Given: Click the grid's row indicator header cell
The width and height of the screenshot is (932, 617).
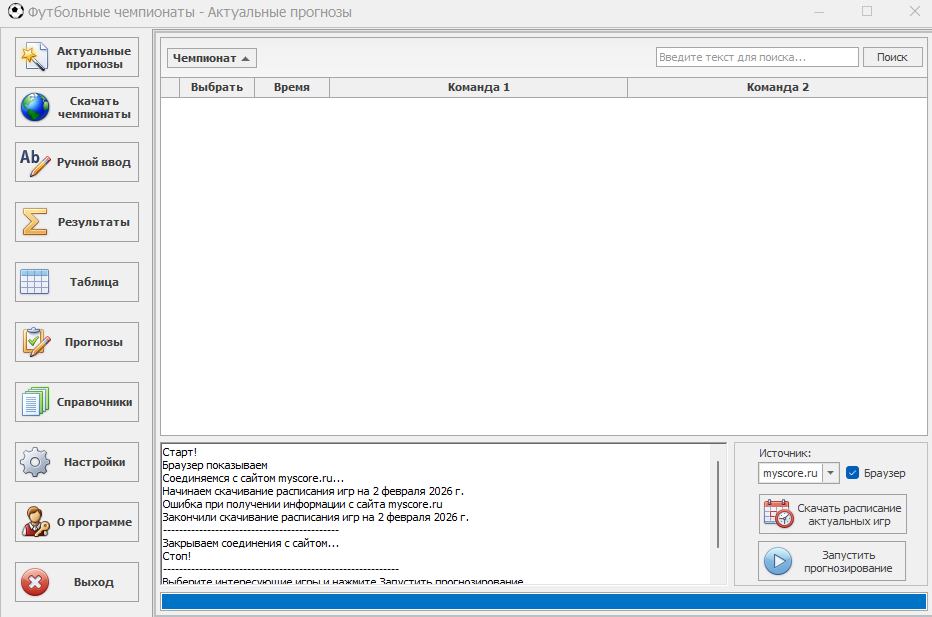Looking at the screenshot, I should (x=171, y=87).
